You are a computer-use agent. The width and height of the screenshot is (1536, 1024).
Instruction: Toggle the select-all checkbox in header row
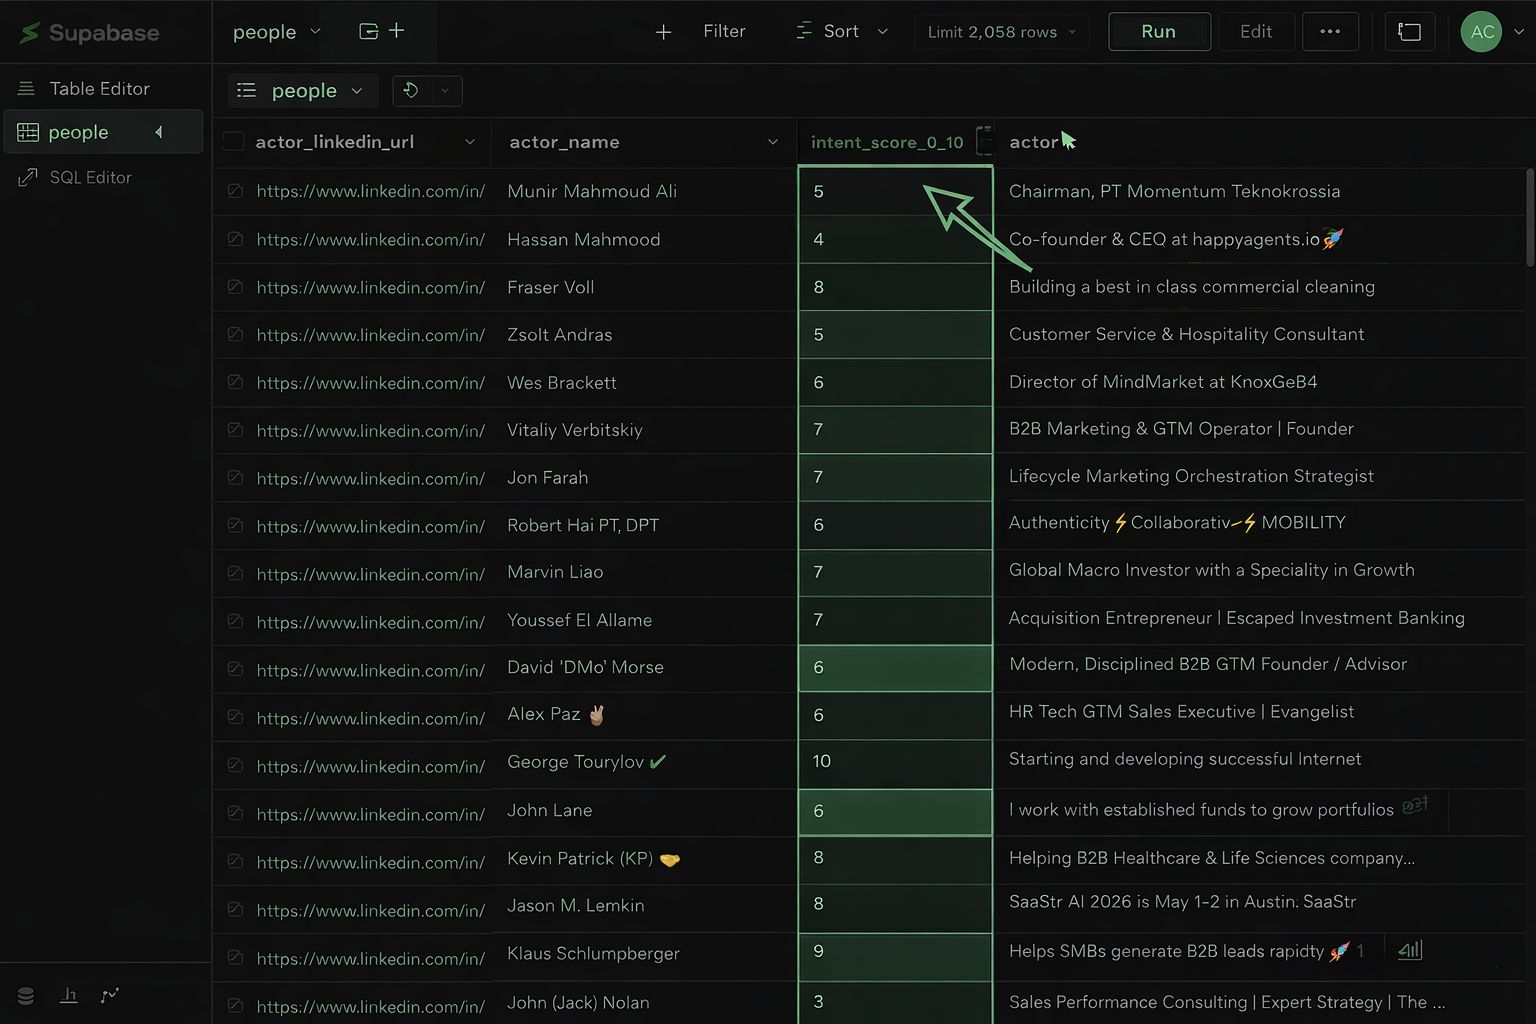pos(233,142)
